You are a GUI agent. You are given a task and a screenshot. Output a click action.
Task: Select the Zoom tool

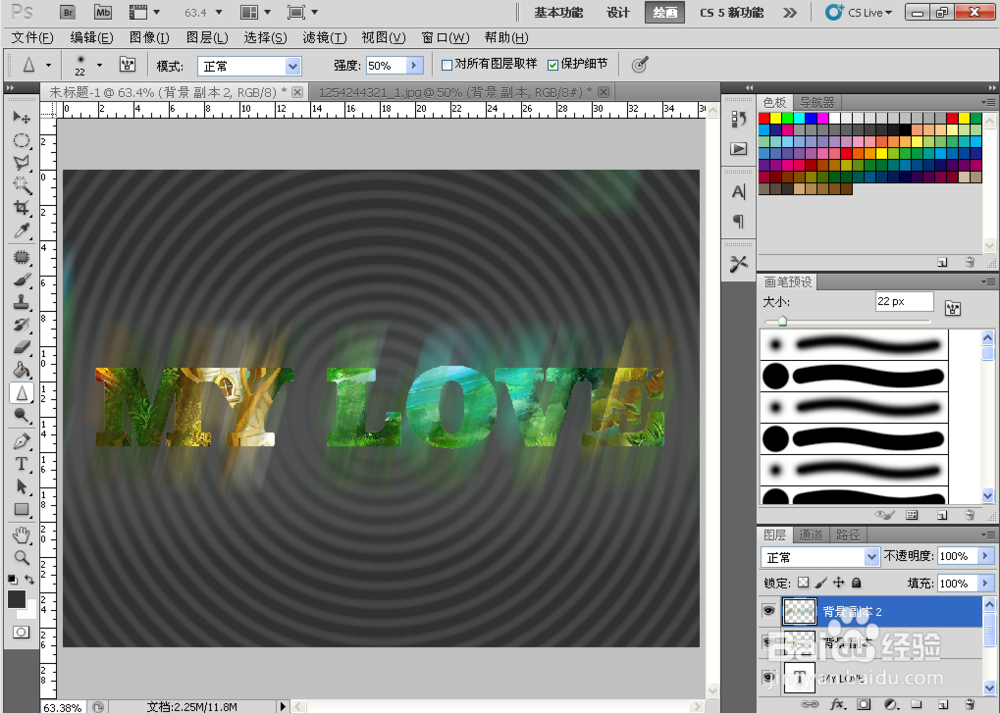click(x=22, y=558)
